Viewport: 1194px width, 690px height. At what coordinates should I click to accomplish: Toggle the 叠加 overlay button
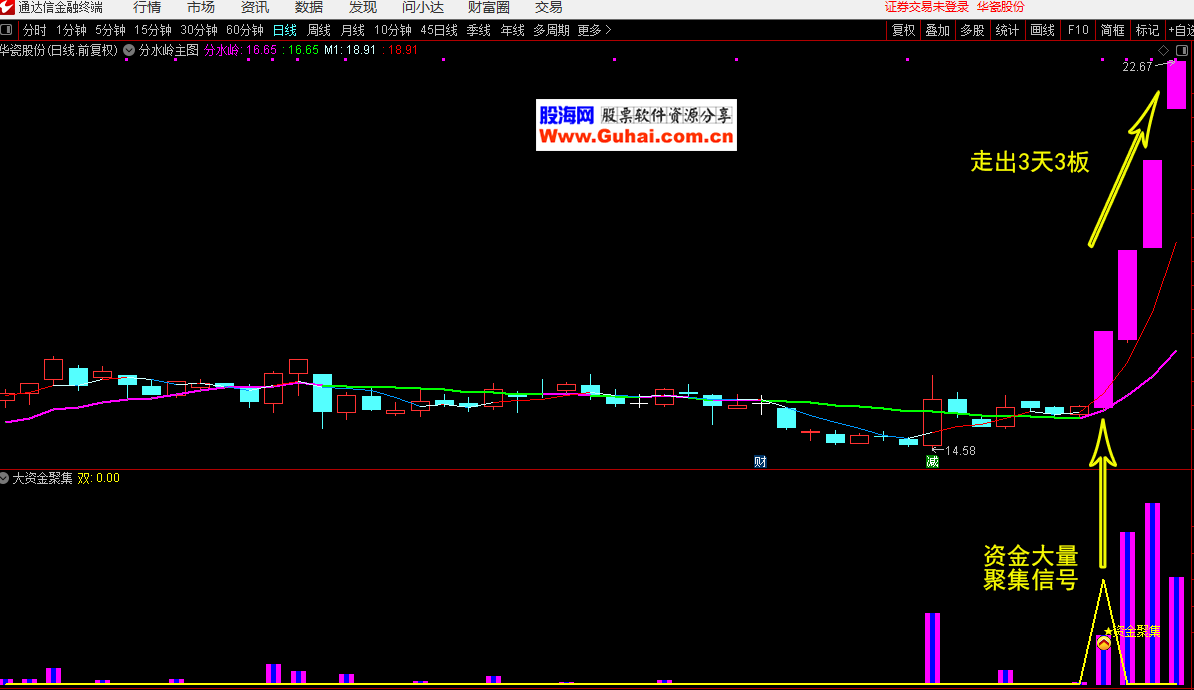(x=937, y=30)
